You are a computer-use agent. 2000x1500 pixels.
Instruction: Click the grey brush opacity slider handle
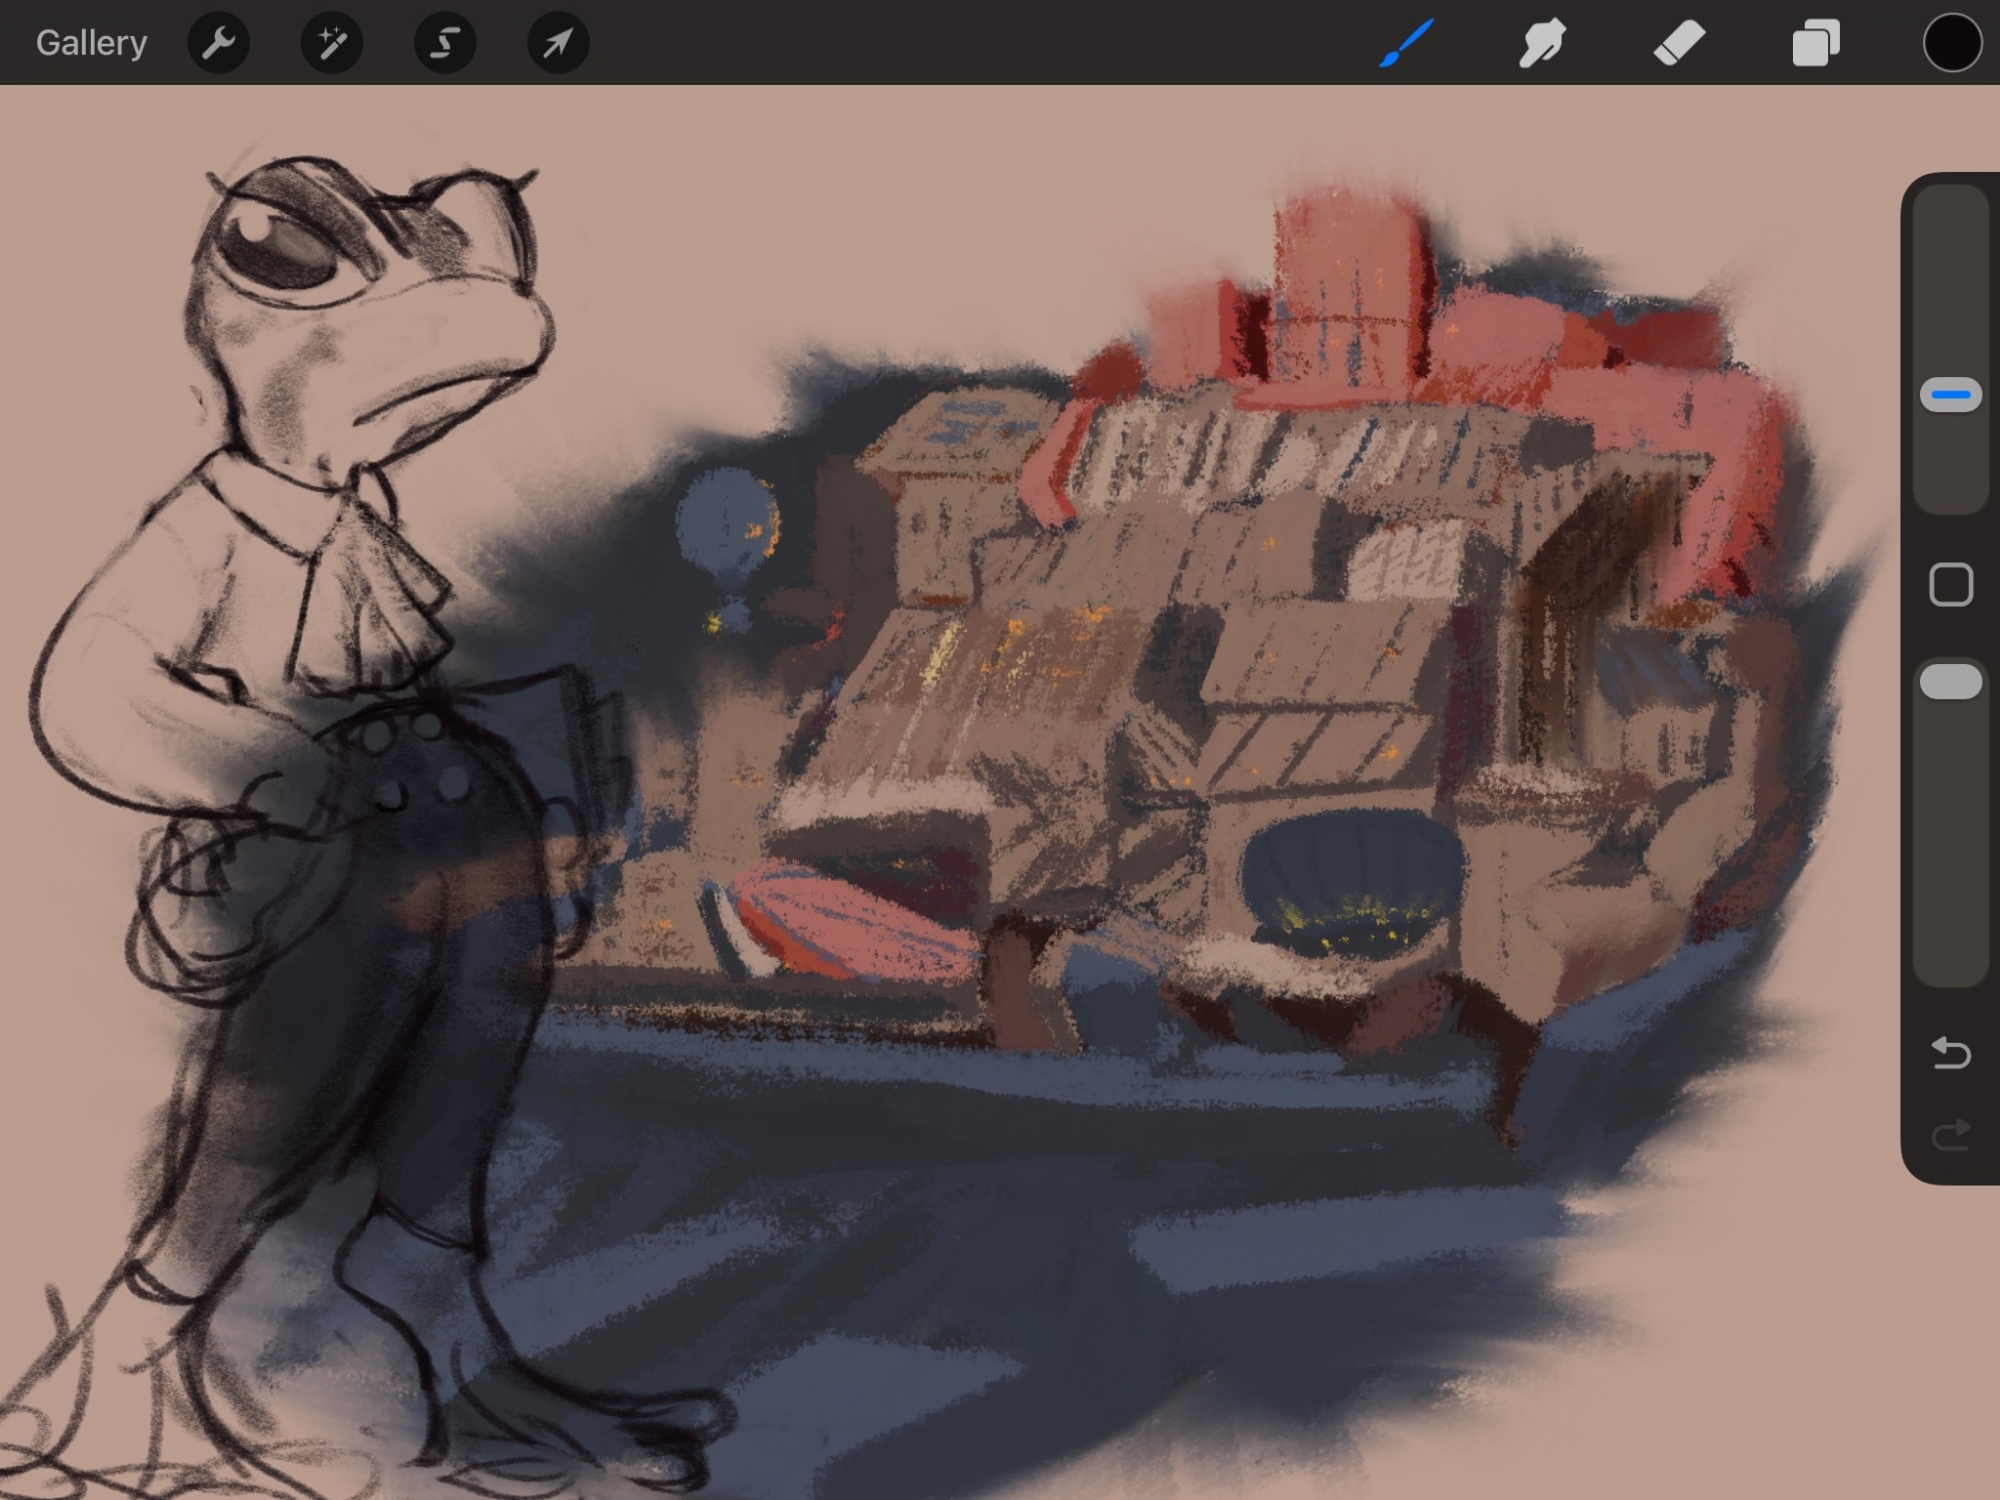coord(1950,682)
